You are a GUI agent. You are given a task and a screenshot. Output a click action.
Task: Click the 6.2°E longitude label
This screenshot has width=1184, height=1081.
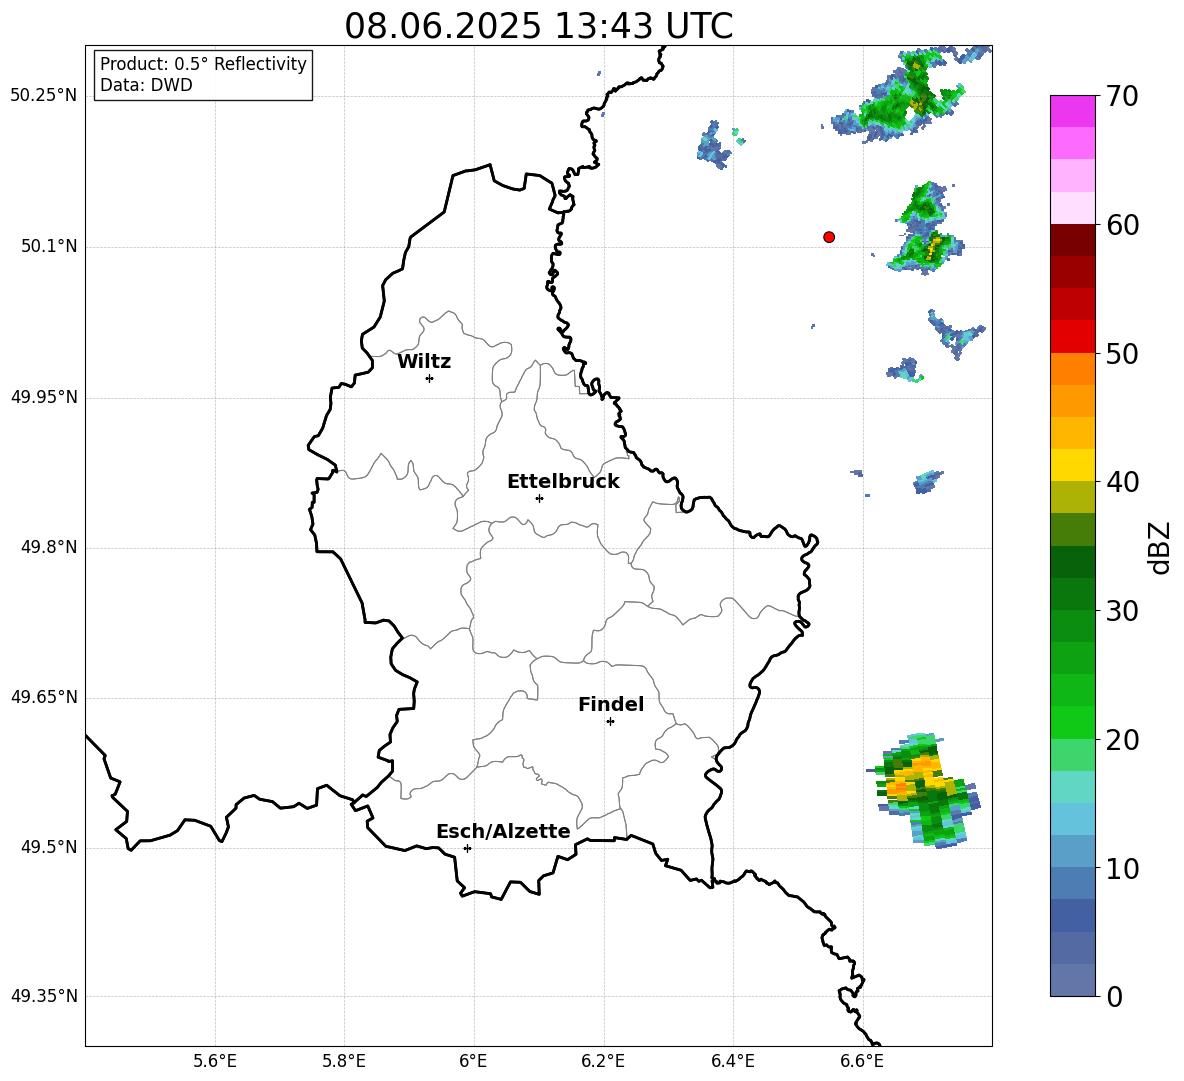point(603,1061)
